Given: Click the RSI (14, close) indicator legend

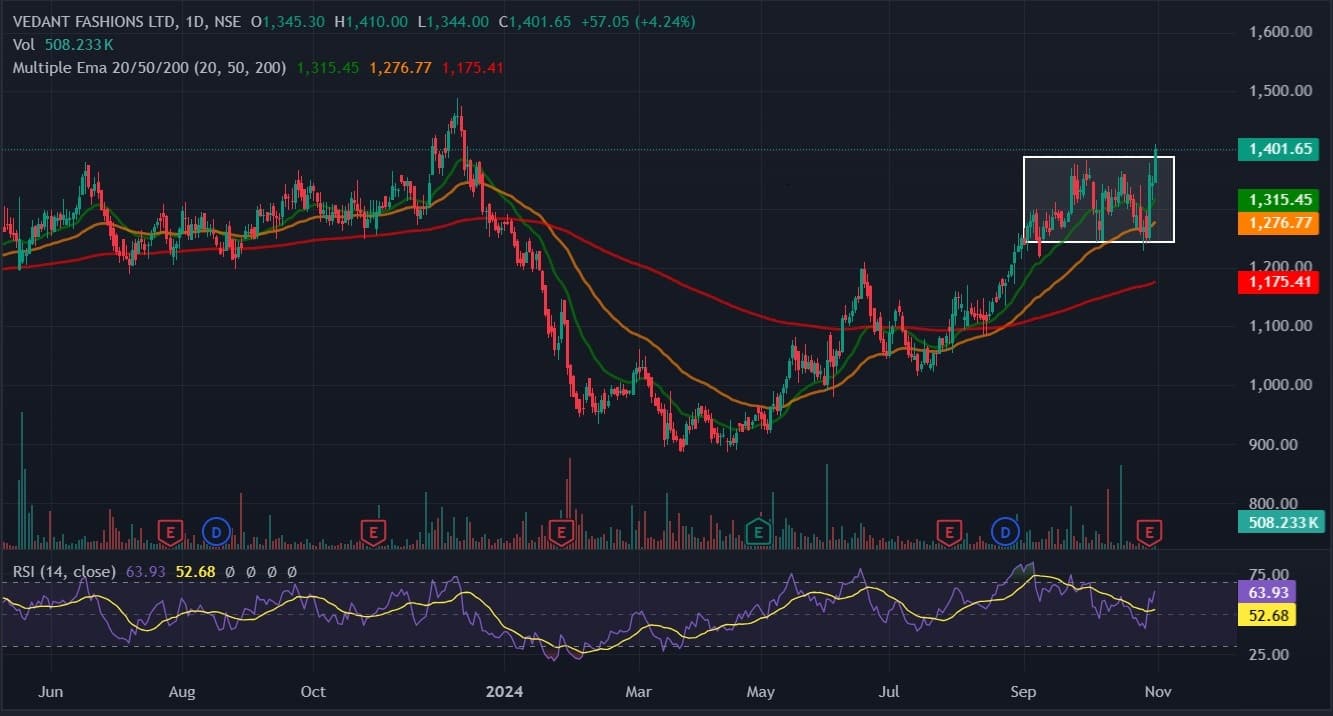Looking at the screenshot, I should pyautogui.click(x=65, y=572).
